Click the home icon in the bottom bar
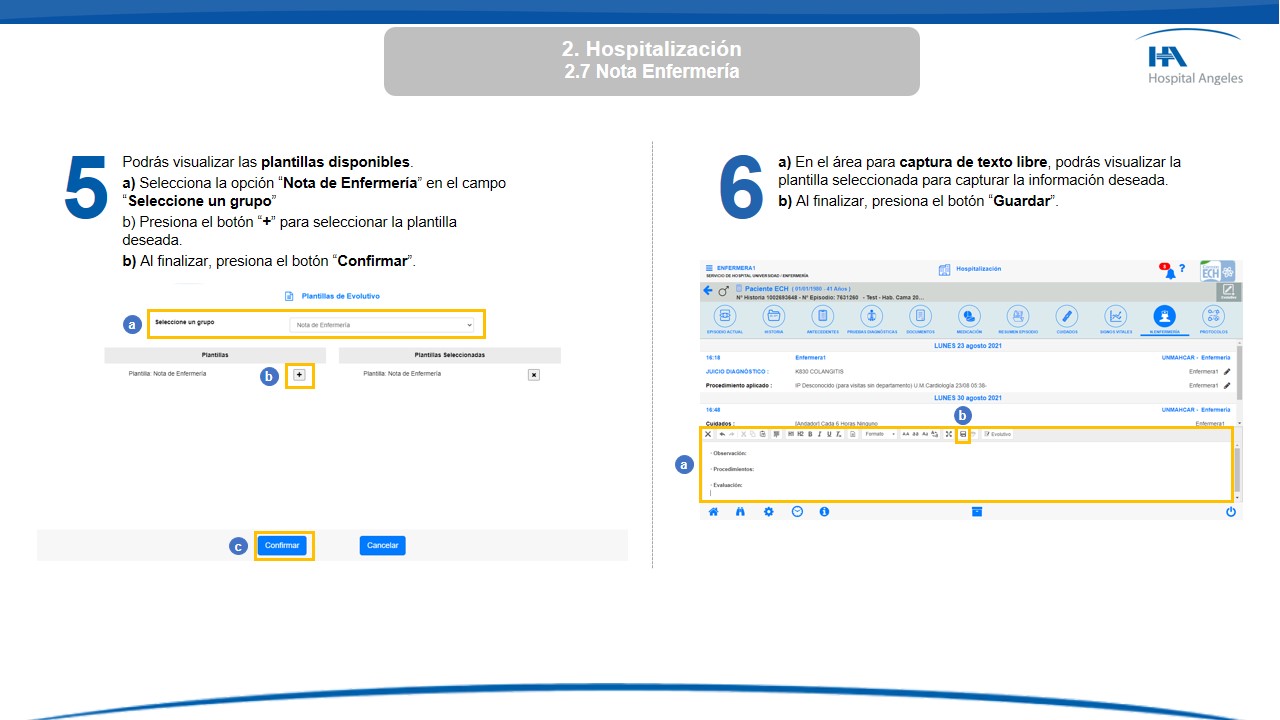Viewport: 1280px width, 720px height. (713, 511)
